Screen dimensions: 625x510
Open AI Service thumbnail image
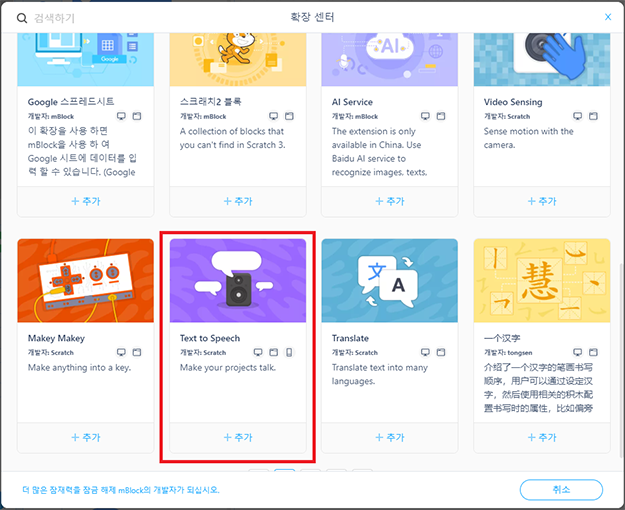coord(390,60)
